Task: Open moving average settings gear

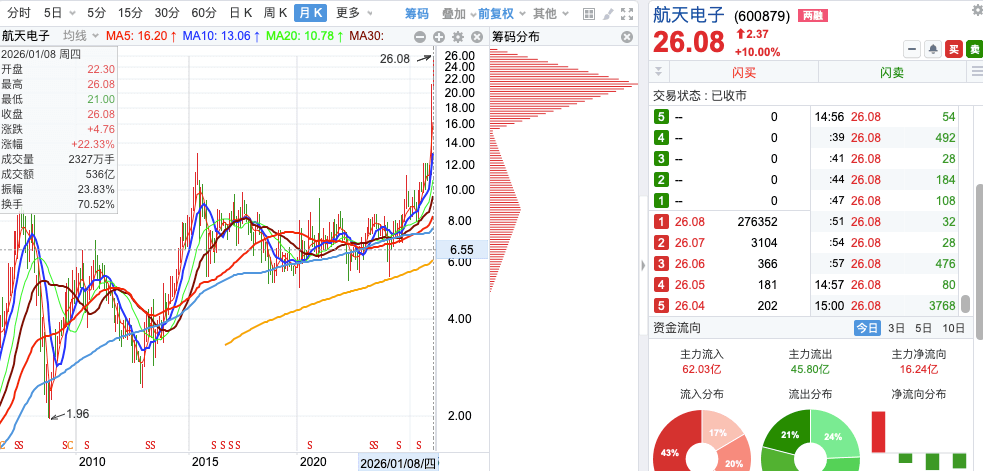Action: 458,37
